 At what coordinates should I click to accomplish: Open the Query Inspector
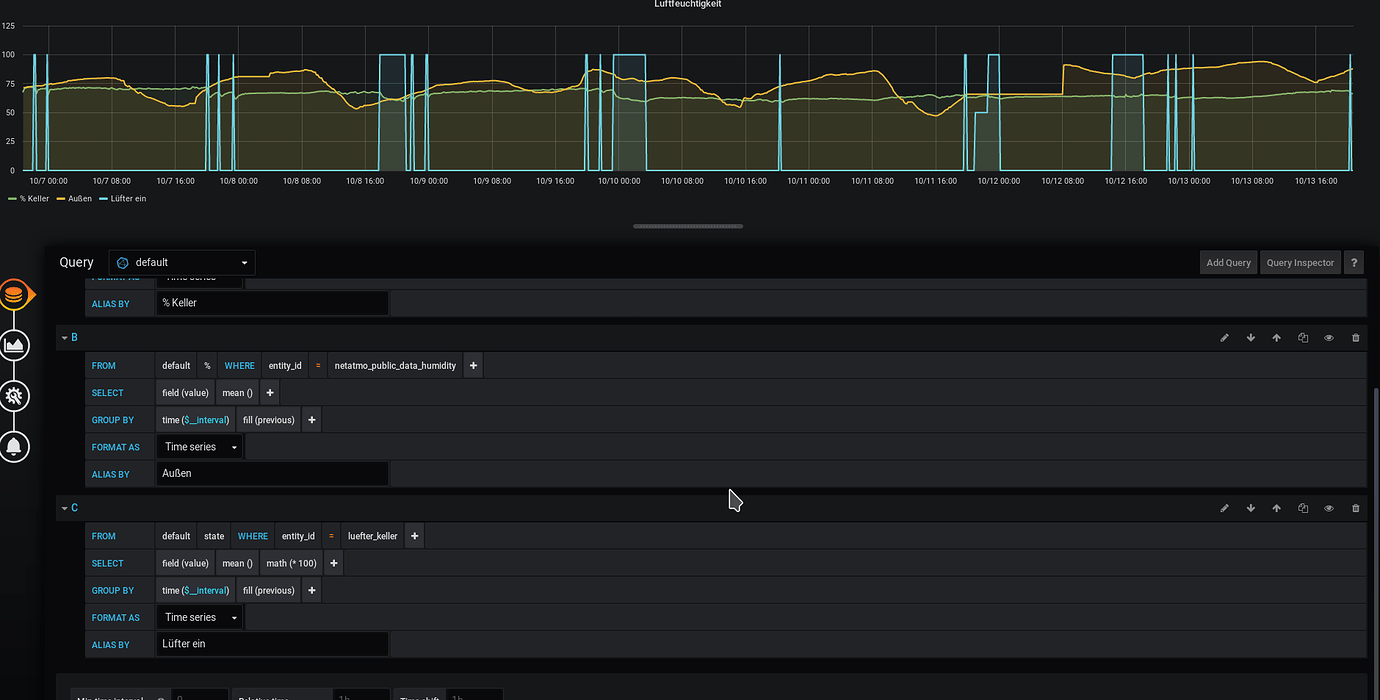(x=1299, y=262)
